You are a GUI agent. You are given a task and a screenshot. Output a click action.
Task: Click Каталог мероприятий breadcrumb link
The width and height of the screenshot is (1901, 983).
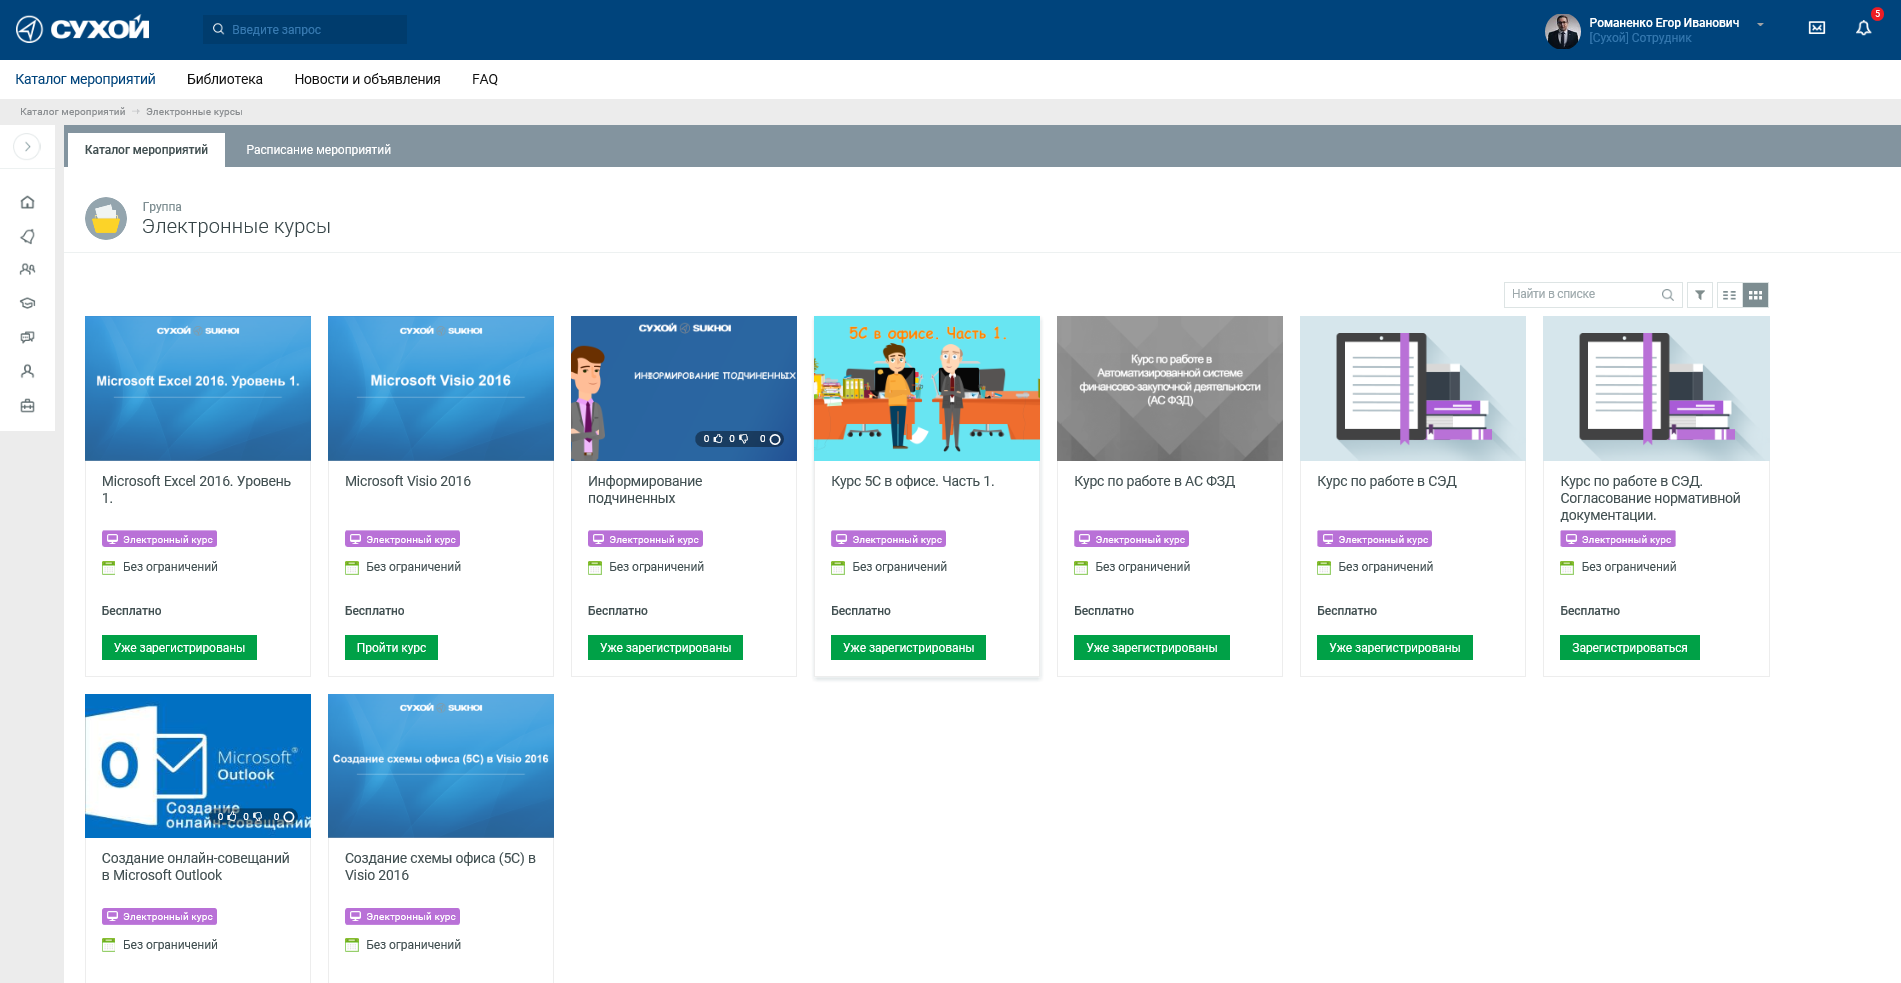tap(73, 112)
